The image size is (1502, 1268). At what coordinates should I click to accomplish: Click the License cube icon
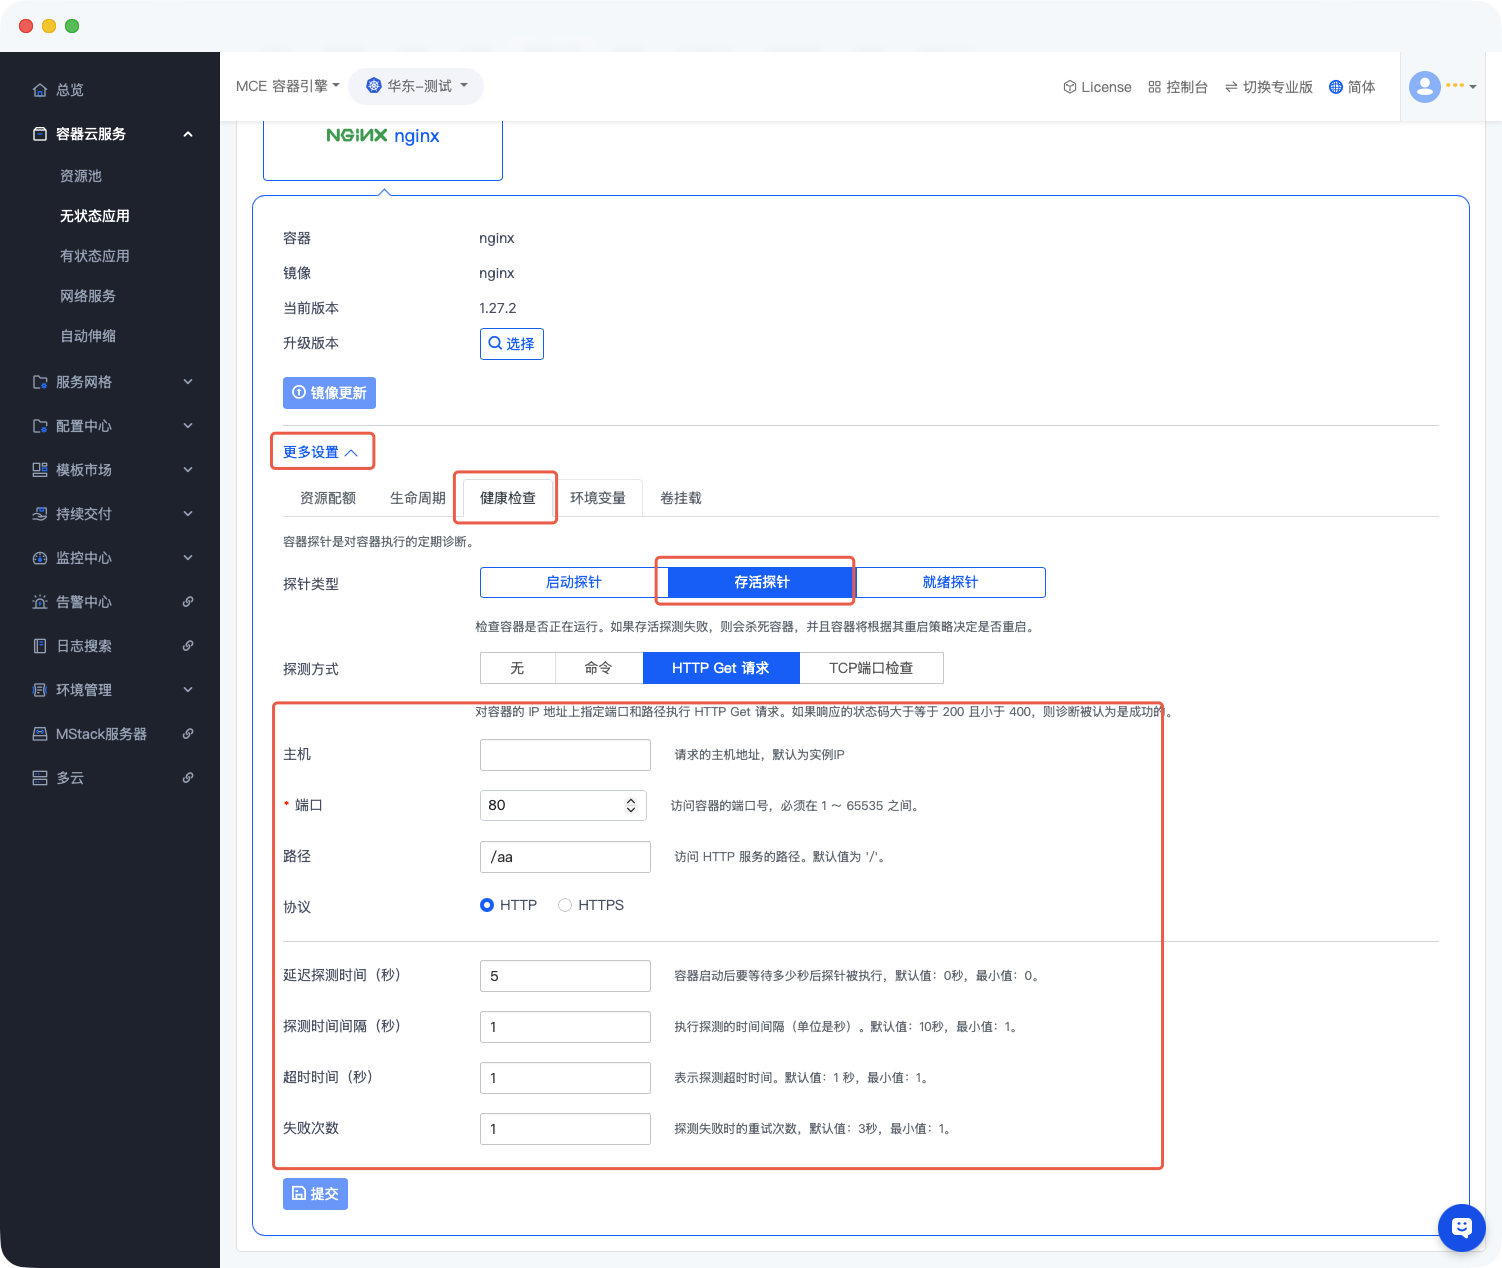coord(1069,87)
